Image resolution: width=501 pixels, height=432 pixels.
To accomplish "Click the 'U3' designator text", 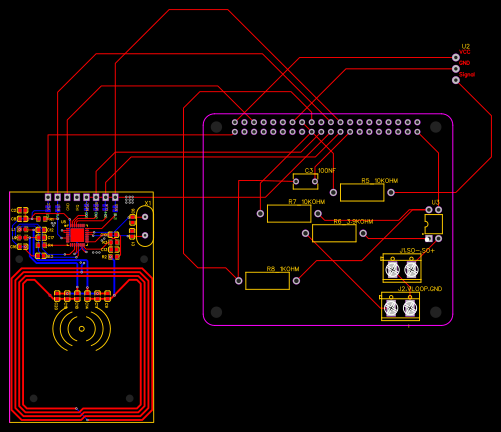I will (435, 203).
